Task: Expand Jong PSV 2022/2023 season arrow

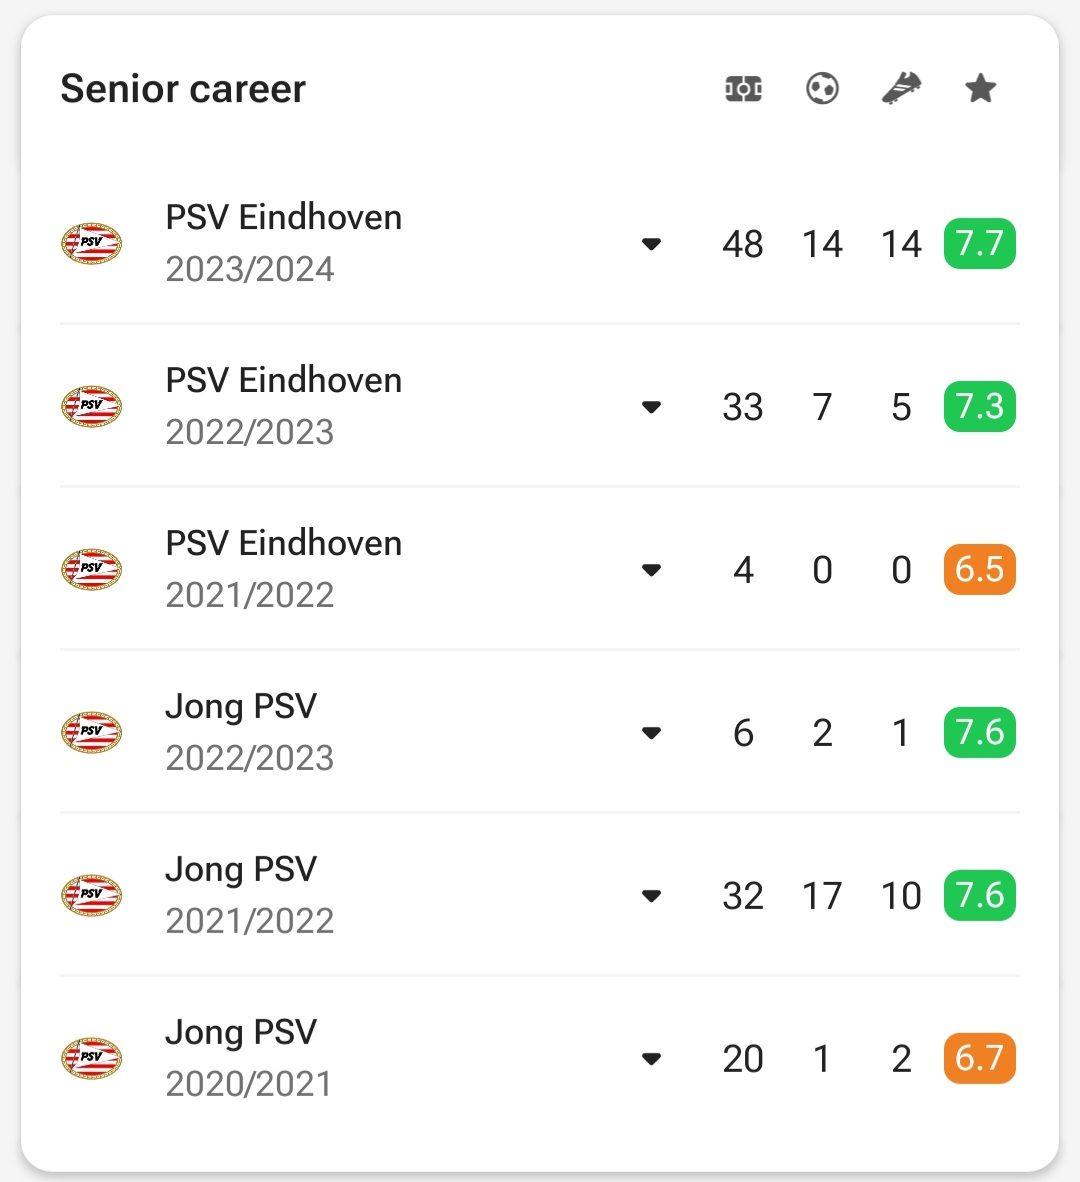Action: [x=651, y=732]
